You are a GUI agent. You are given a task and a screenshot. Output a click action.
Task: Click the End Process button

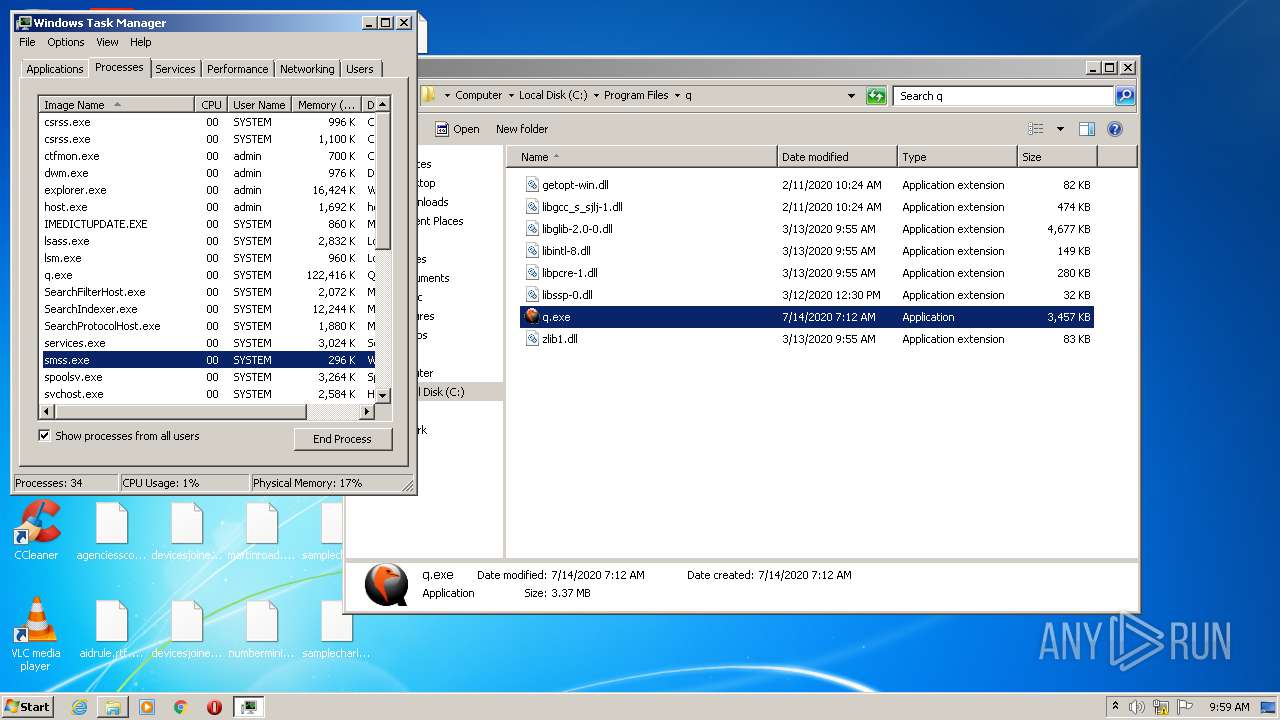pyautogui.click(x=342, y=439)
